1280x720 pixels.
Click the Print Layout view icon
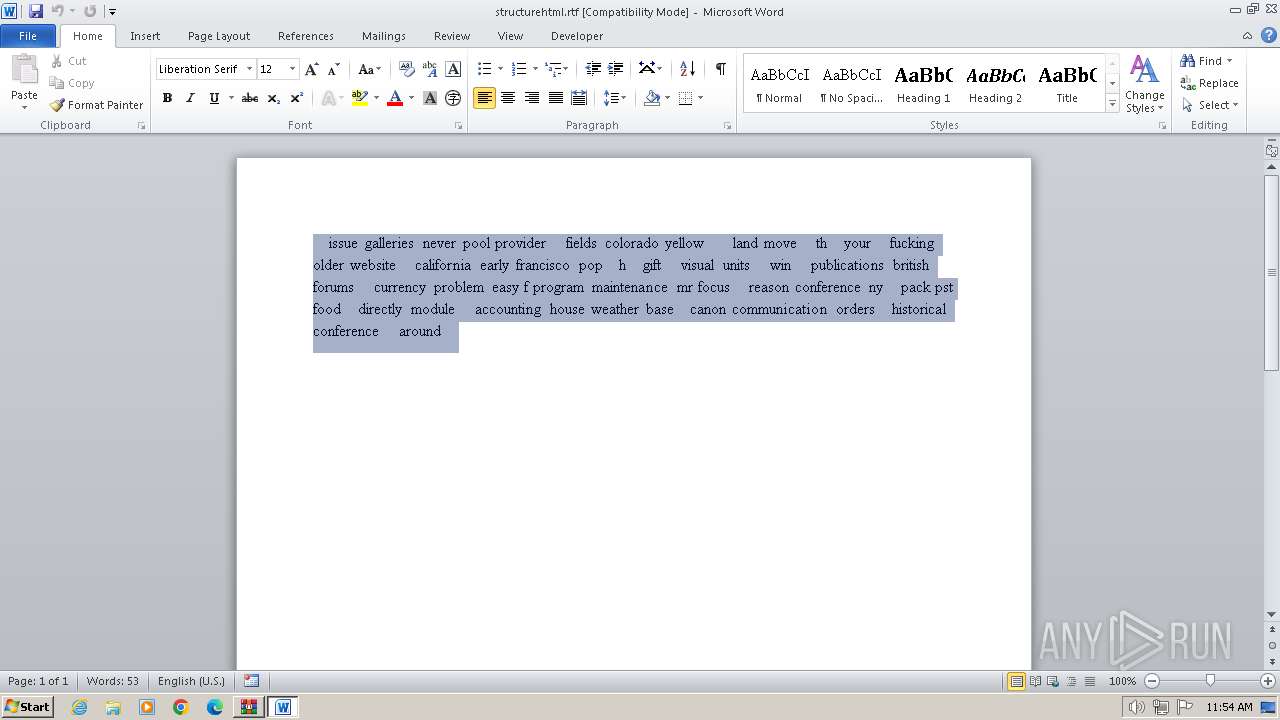(x=1016, y=681)
